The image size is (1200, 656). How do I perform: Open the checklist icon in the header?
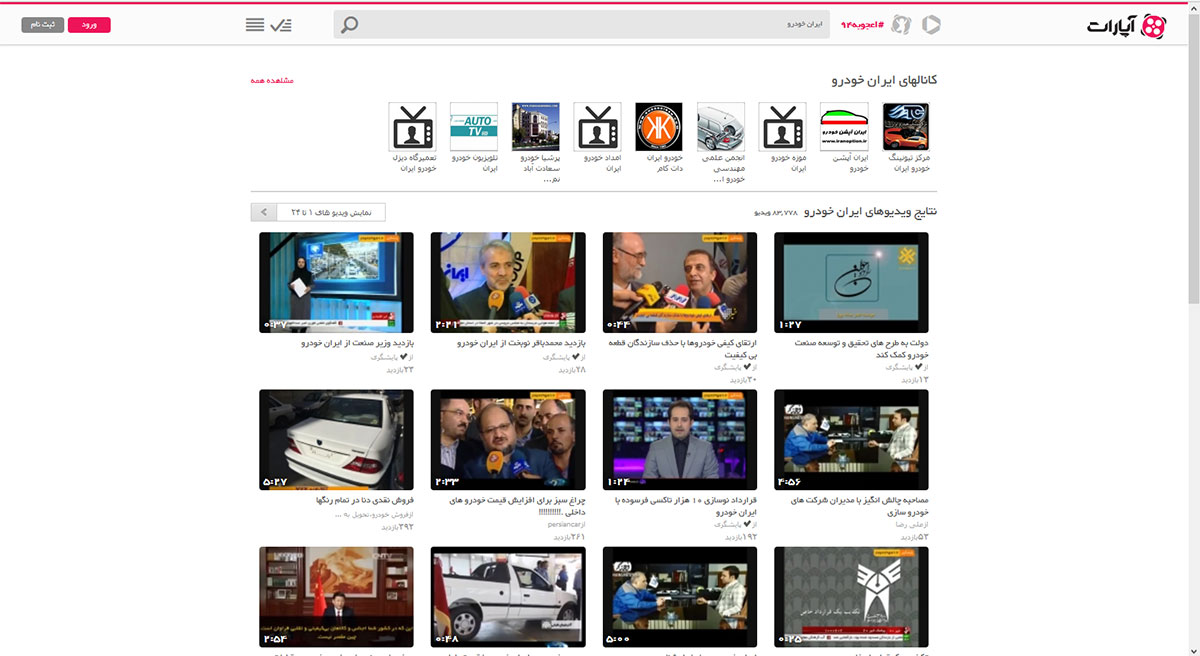point(281,24)
